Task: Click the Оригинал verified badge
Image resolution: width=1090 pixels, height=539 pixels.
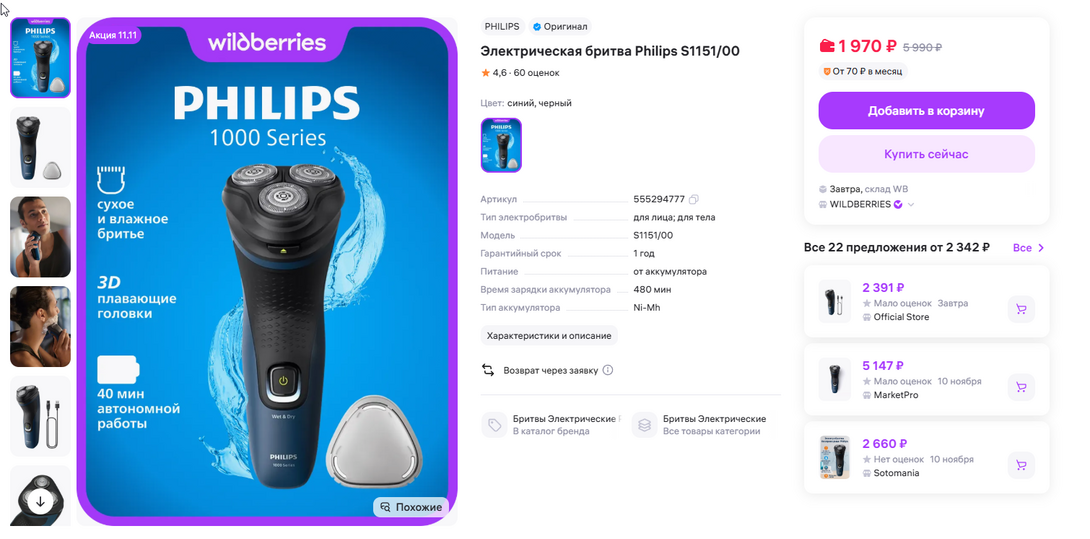Action: click(x=560, y=26)
